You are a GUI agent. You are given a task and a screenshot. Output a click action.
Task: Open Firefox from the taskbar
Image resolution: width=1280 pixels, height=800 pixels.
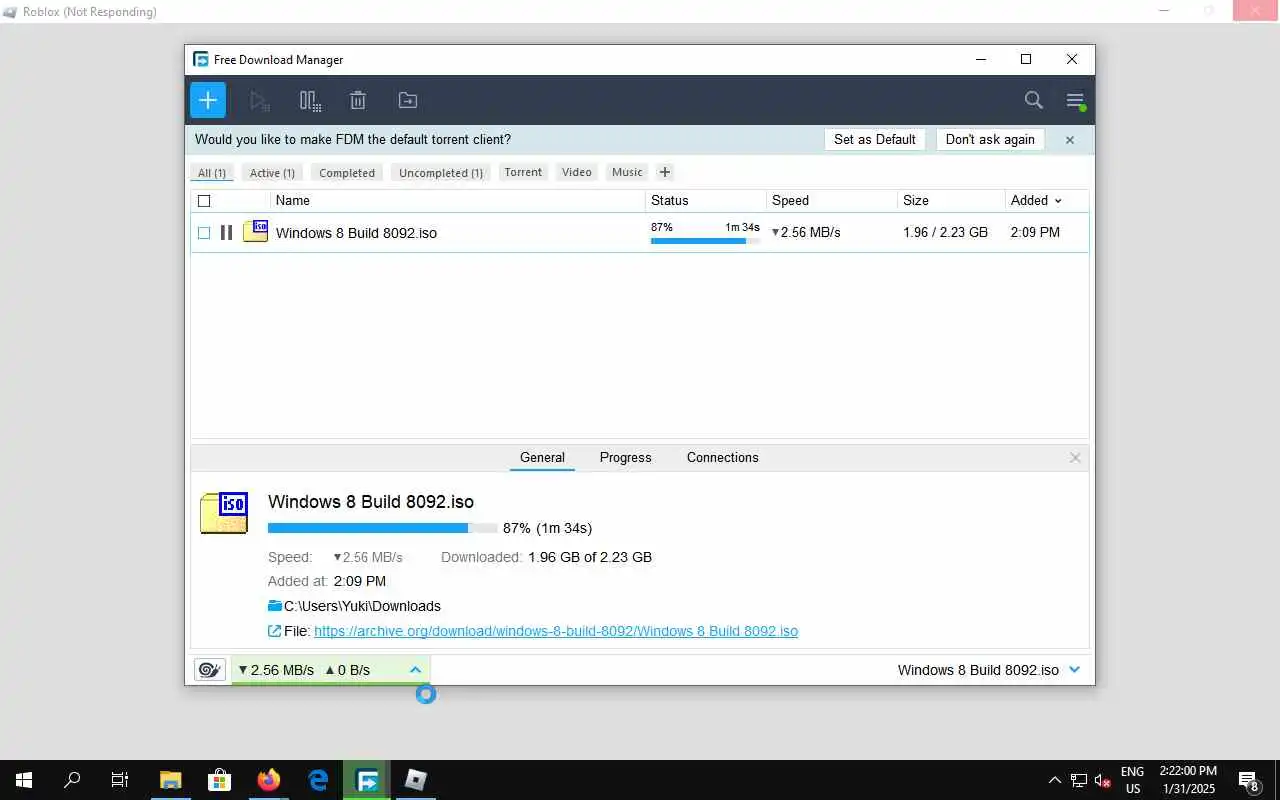pyautogui.click(x=269, y=780)
